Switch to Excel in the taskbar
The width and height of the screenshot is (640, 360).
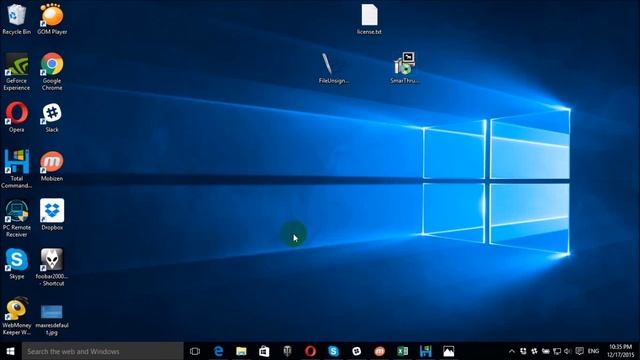(x=402, y=351)
